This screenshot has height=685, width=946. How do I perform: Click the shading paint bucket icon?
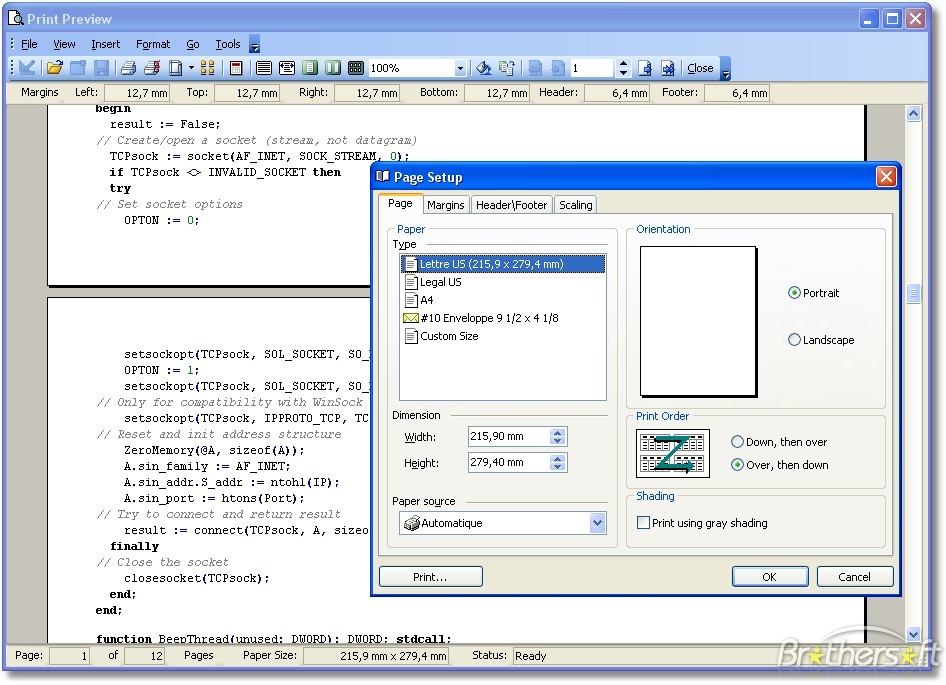point(484,68)
